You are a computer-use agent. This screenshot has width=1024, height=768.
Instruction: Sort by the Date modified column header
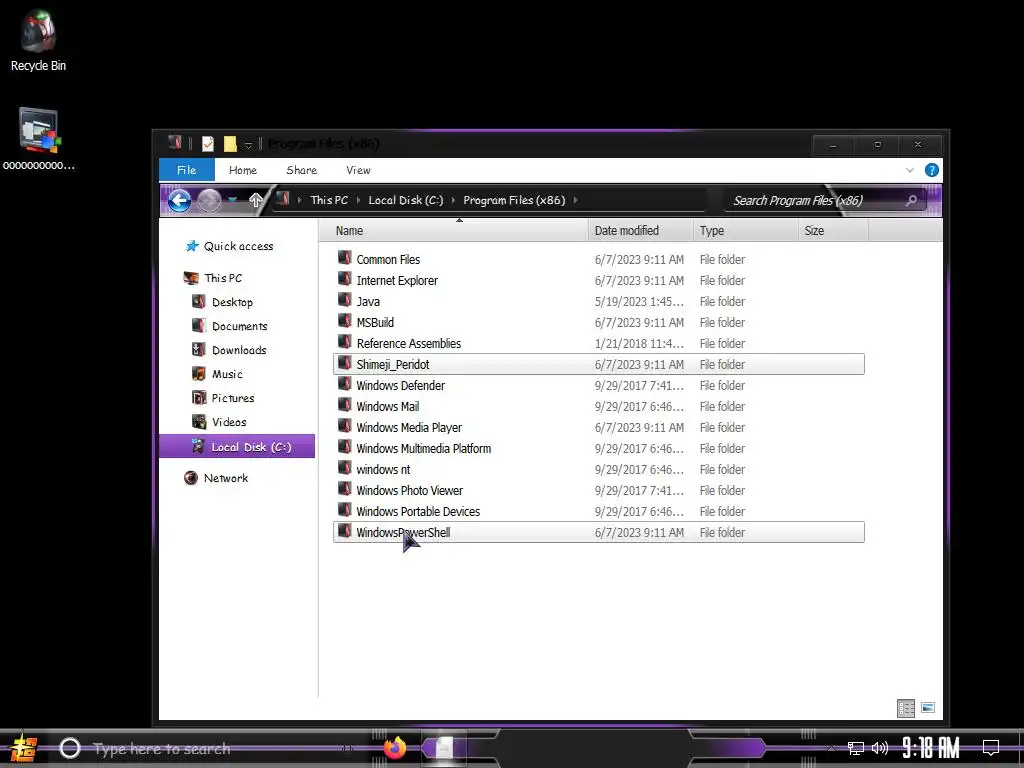click(x=641, y=231)
